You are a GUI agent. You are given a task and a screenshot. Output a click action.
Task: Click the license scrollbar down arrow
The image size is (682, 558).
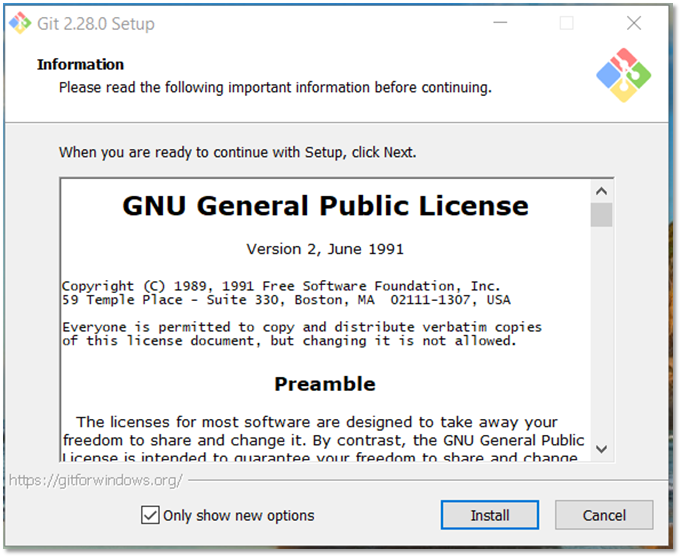pos(601,449)
